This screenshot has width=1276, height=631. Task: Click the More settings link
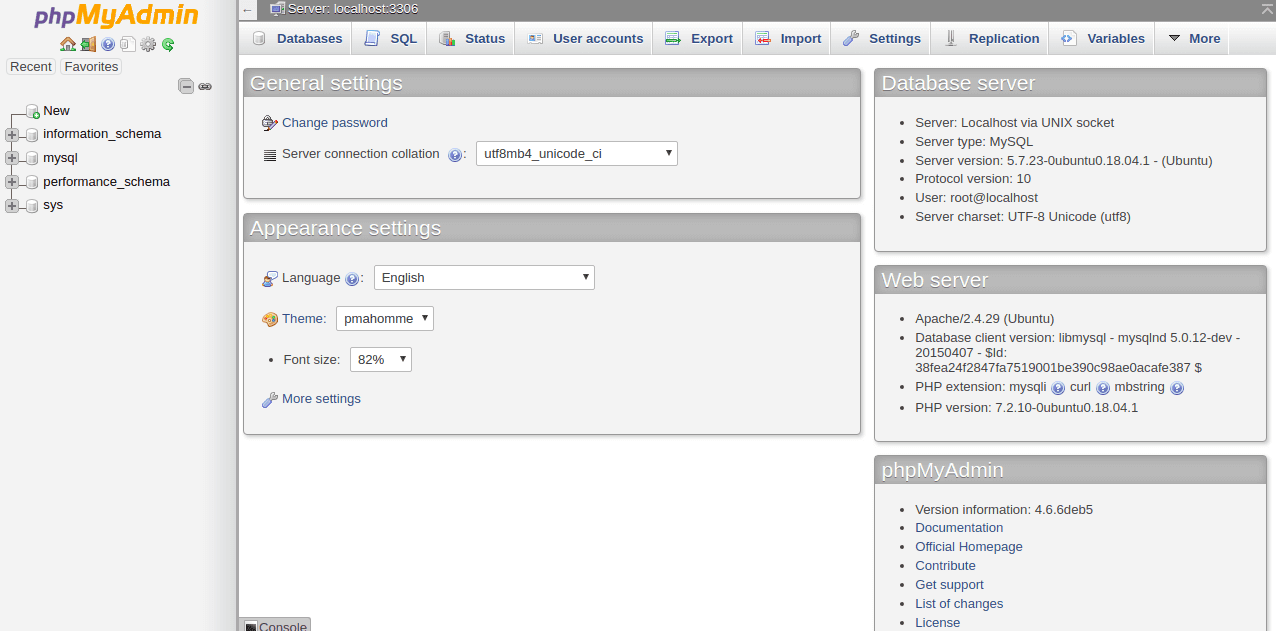click(321, 399)
